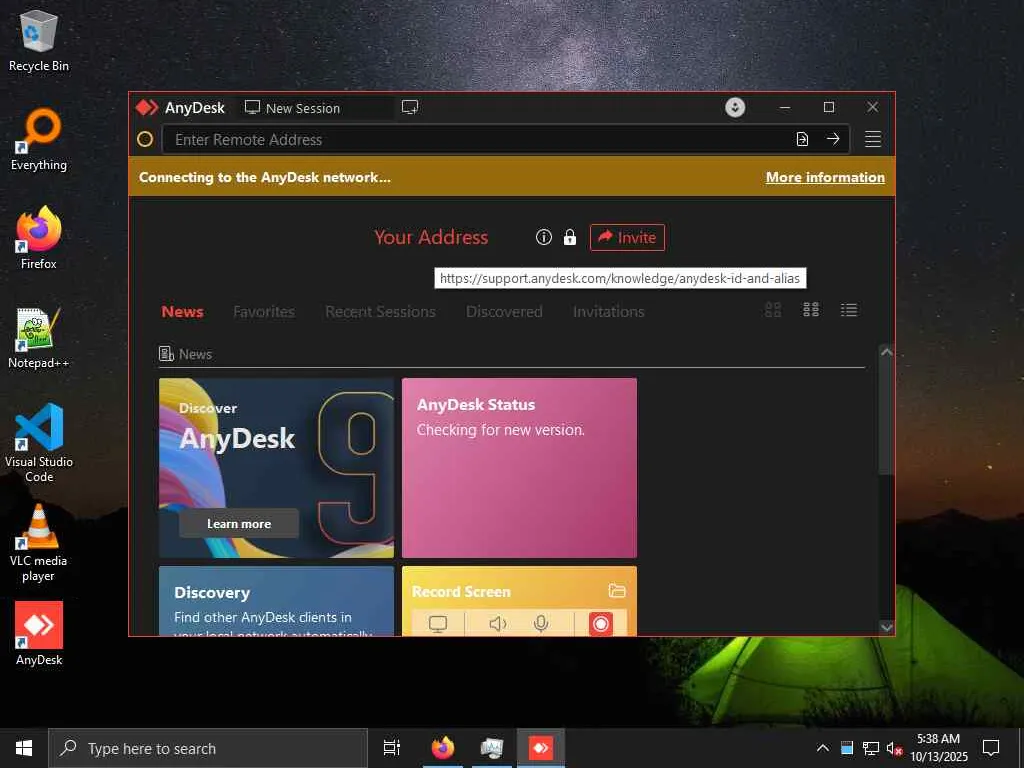1024x768 pixels.
Task: Open the News tab
Action: click(182, 312)
